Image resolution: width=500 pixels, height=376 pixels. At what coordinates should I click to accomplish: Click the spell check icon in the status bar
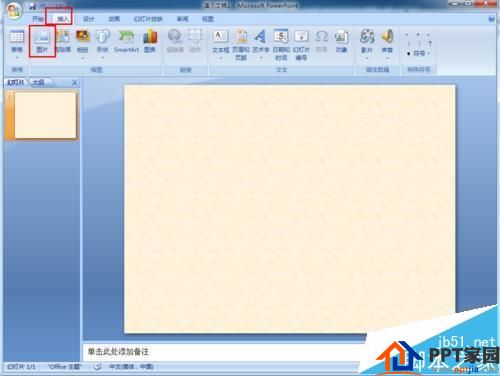97,367
